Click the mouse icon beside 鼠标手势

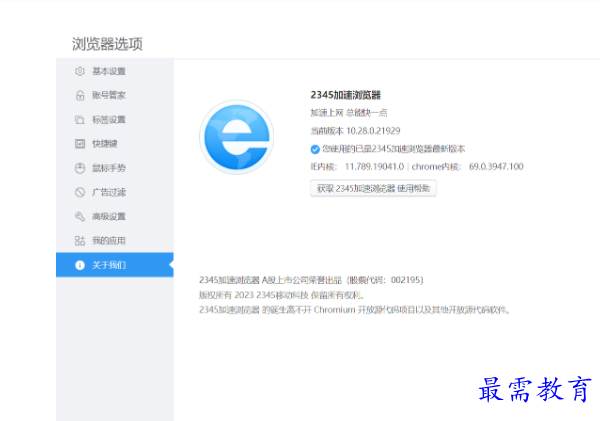80,168
